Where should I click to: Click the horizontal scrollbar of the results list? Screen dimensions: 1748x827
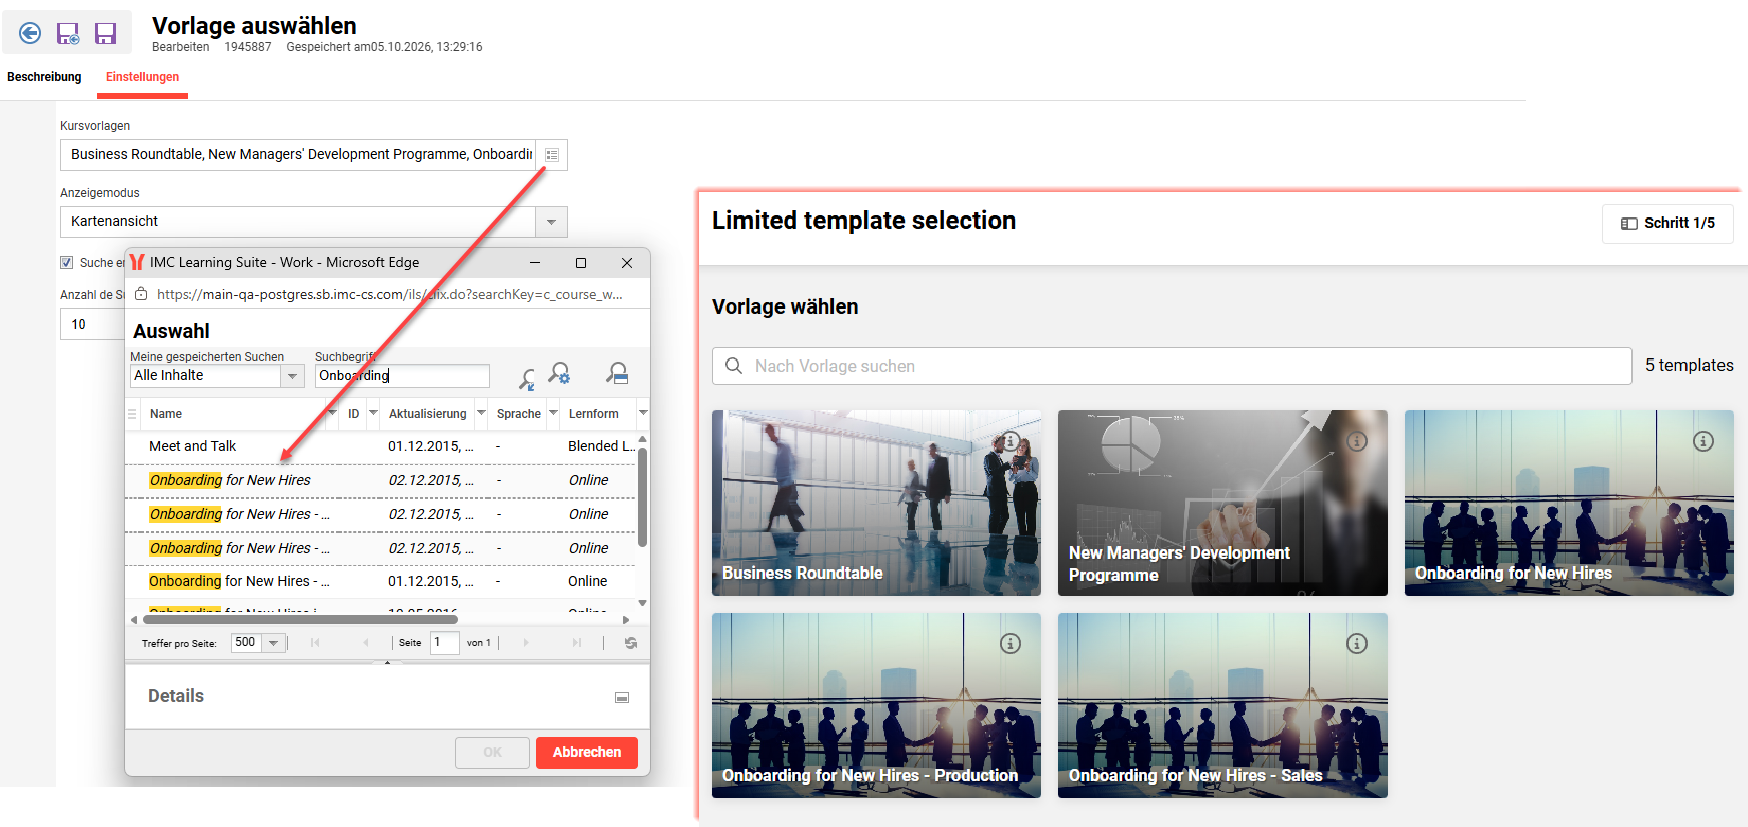click(x=301, y=620)
